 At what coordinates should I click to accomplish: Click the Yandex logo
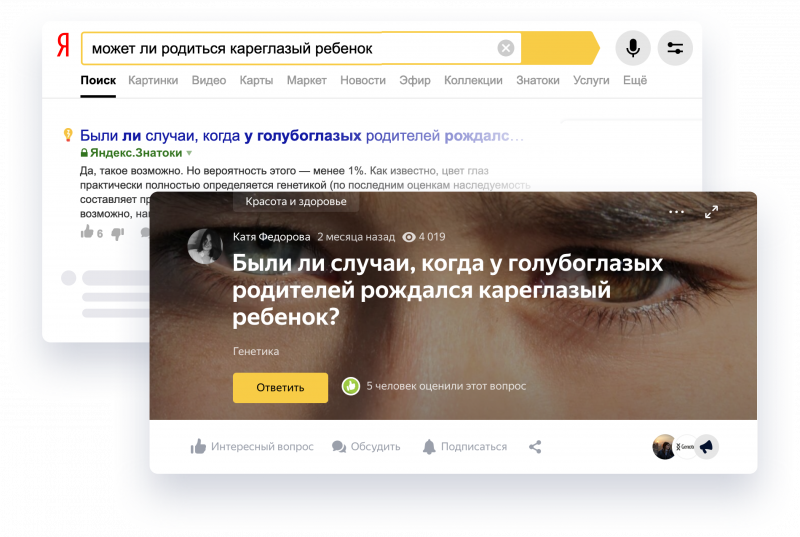coord(62,47)
